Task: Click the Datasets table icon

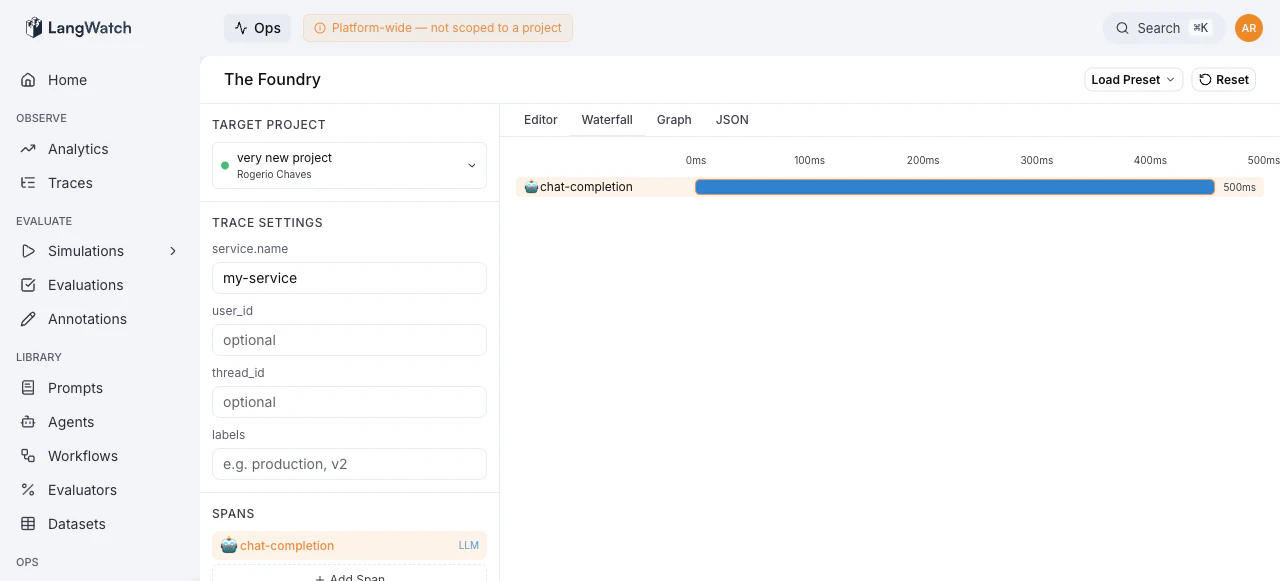Action: [28, 524]
